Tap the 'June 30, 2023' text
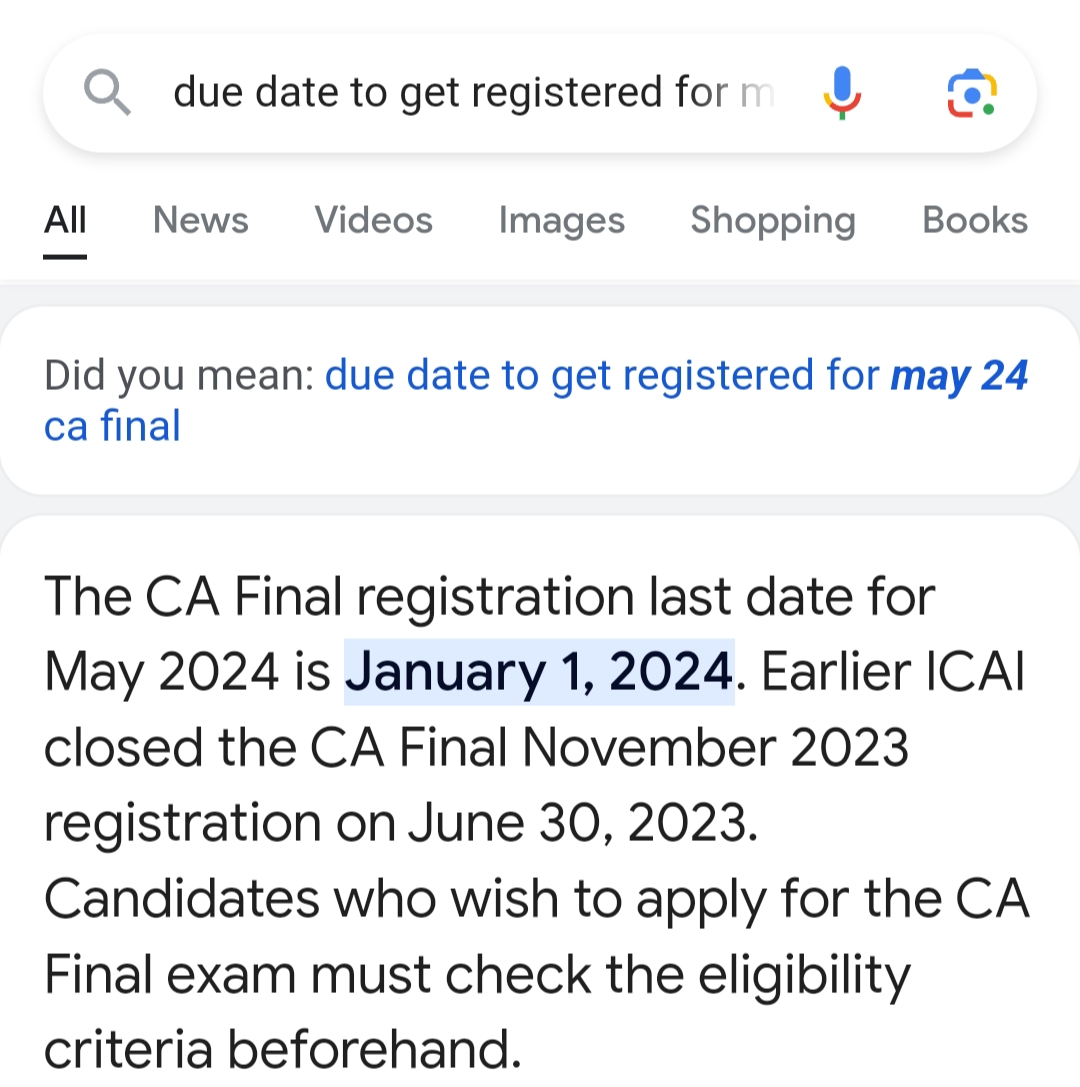This screenshot has width=1080, height=1087. [x=580, y=823]
